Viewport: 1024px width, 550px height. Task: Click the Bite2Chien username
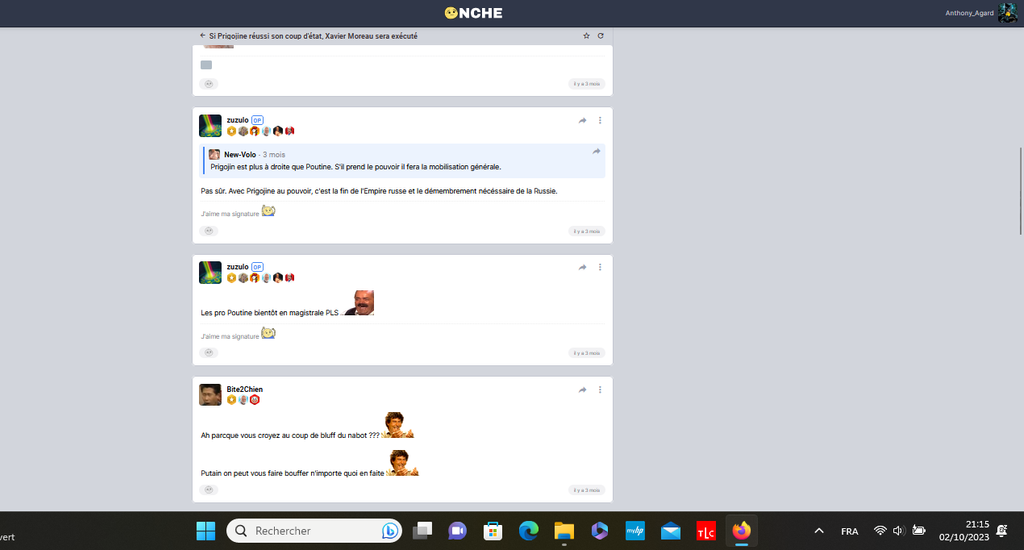pos(244,389)
